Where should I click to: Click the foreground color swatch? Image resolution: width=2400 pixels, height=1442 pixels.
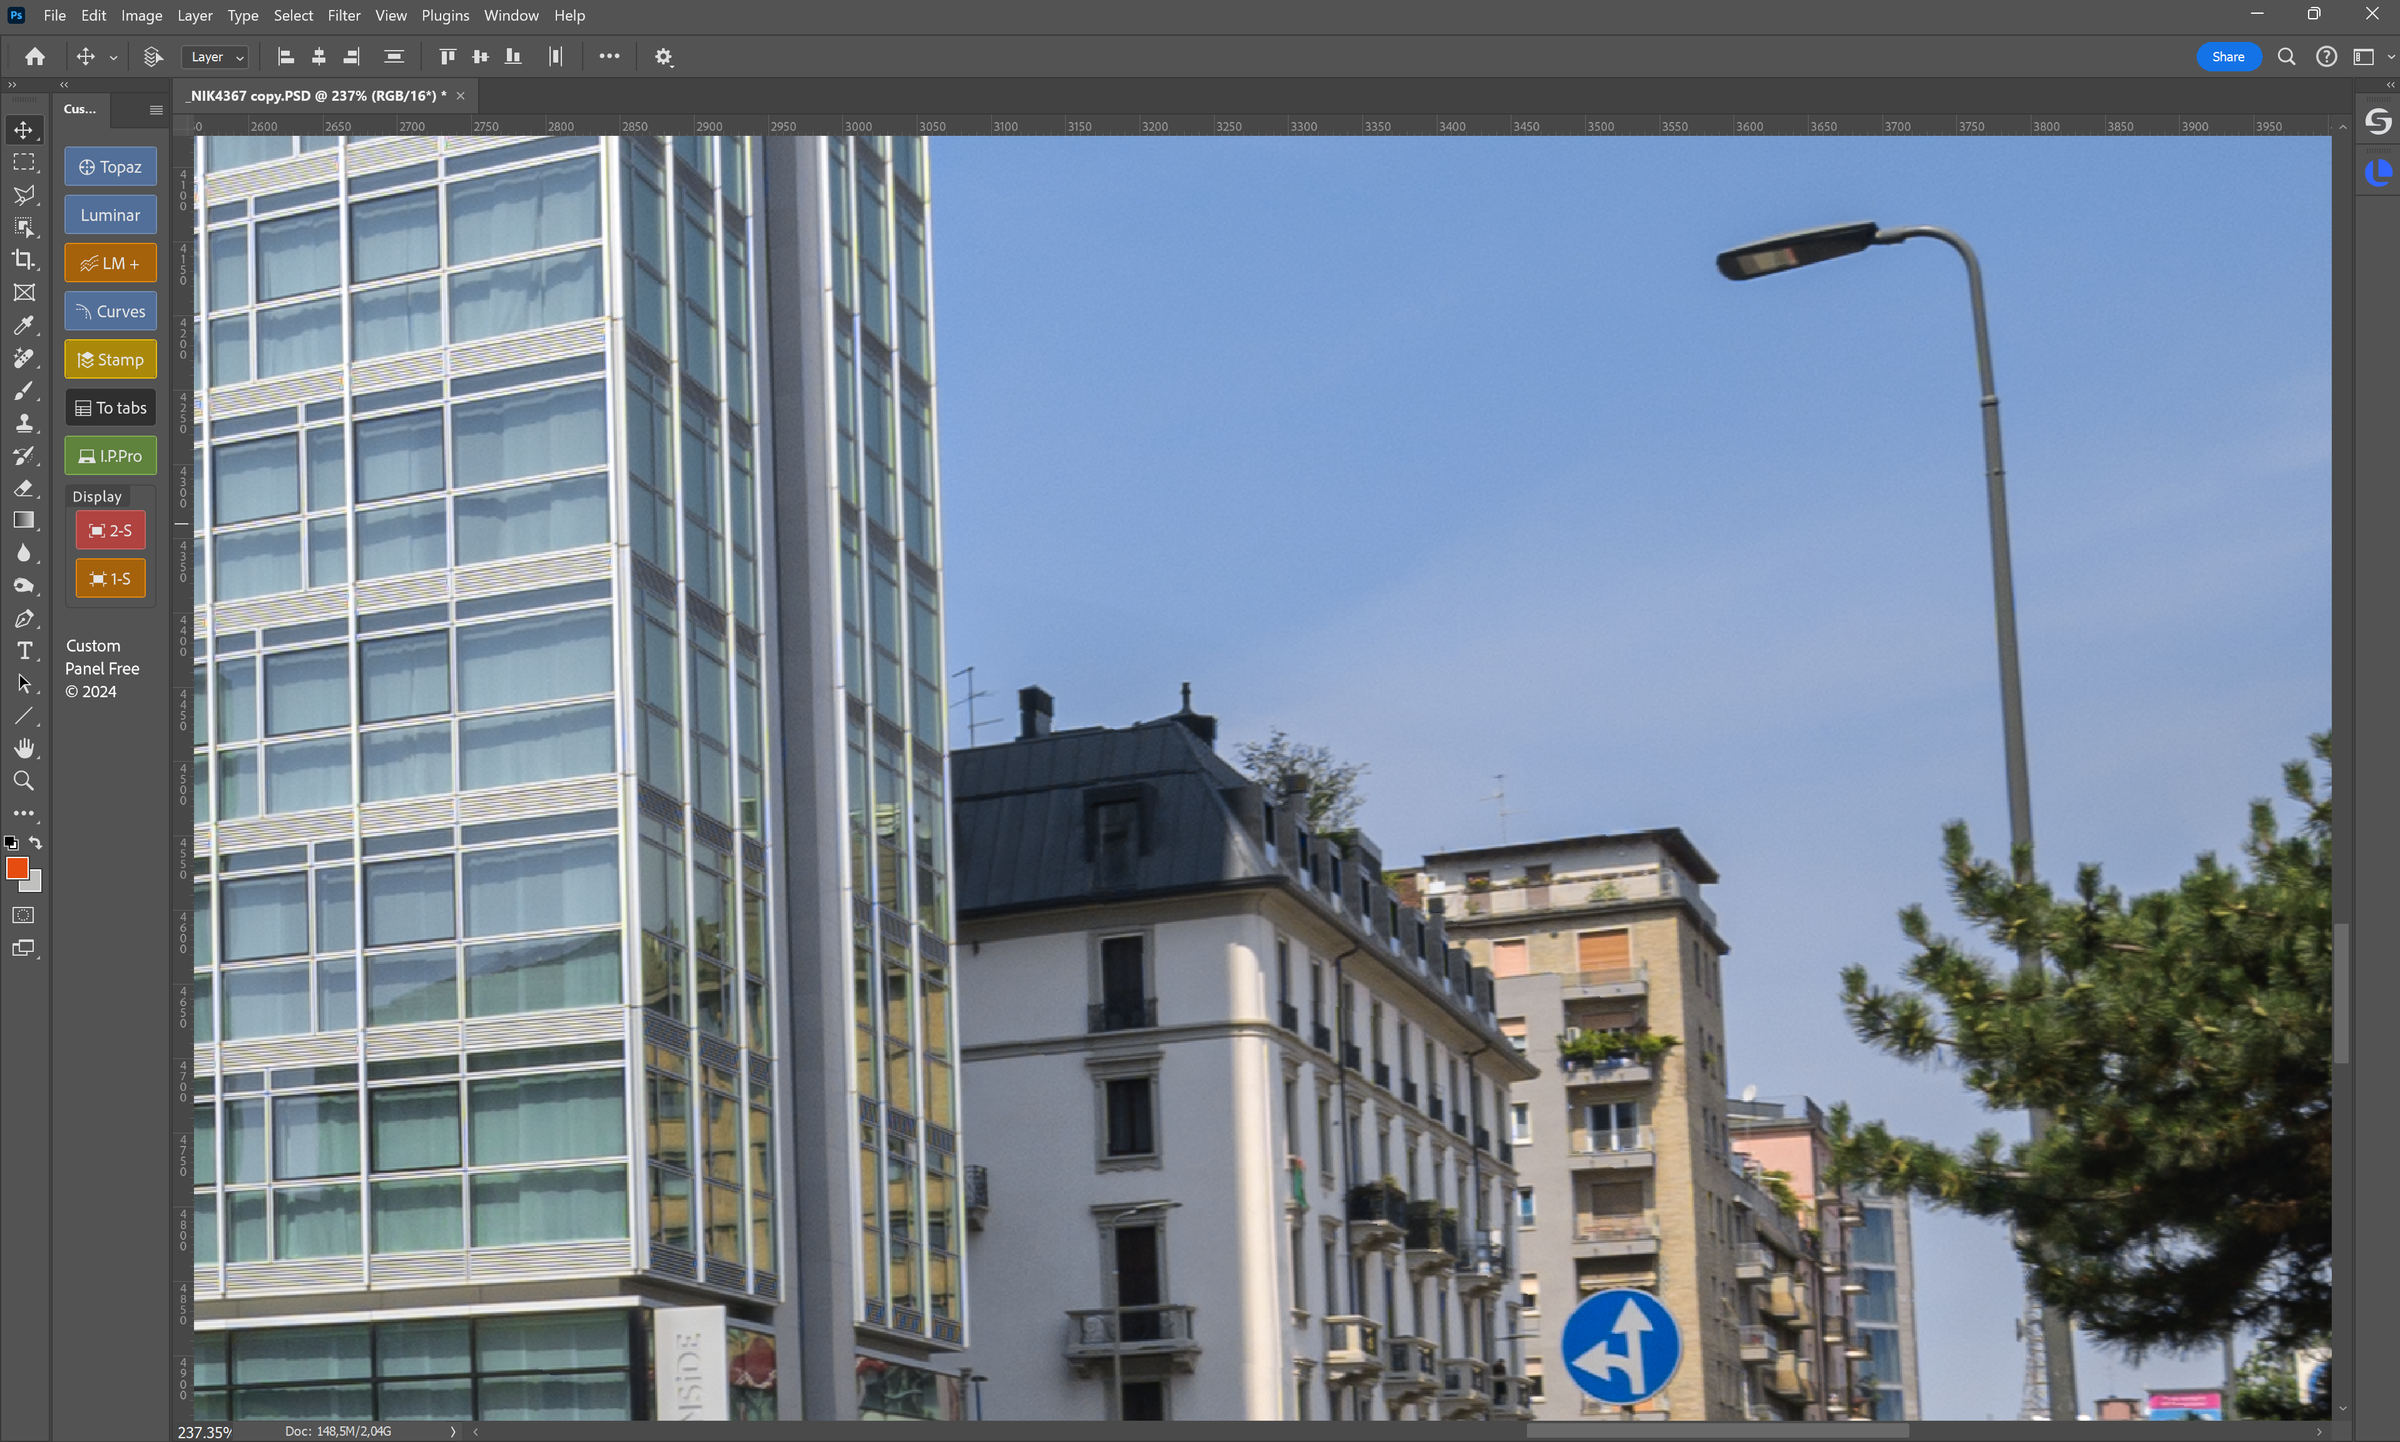pyautogui.click(x=17, y=869)
